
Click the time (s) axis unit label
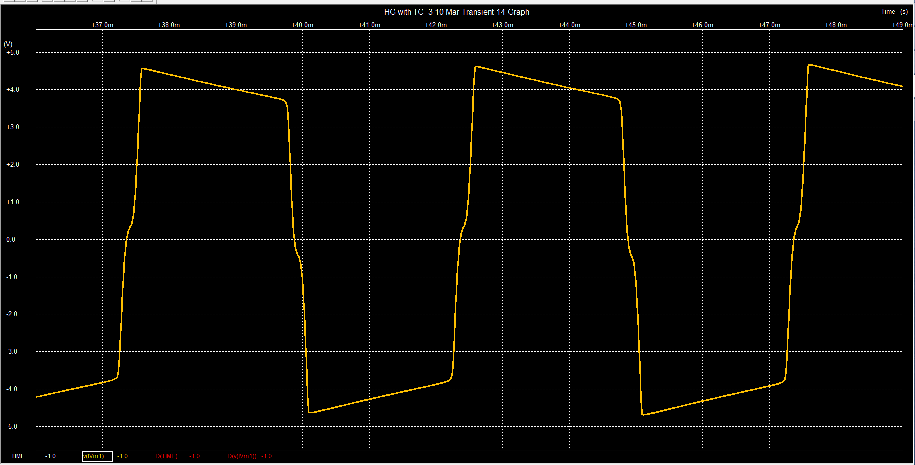click(895, 11)
